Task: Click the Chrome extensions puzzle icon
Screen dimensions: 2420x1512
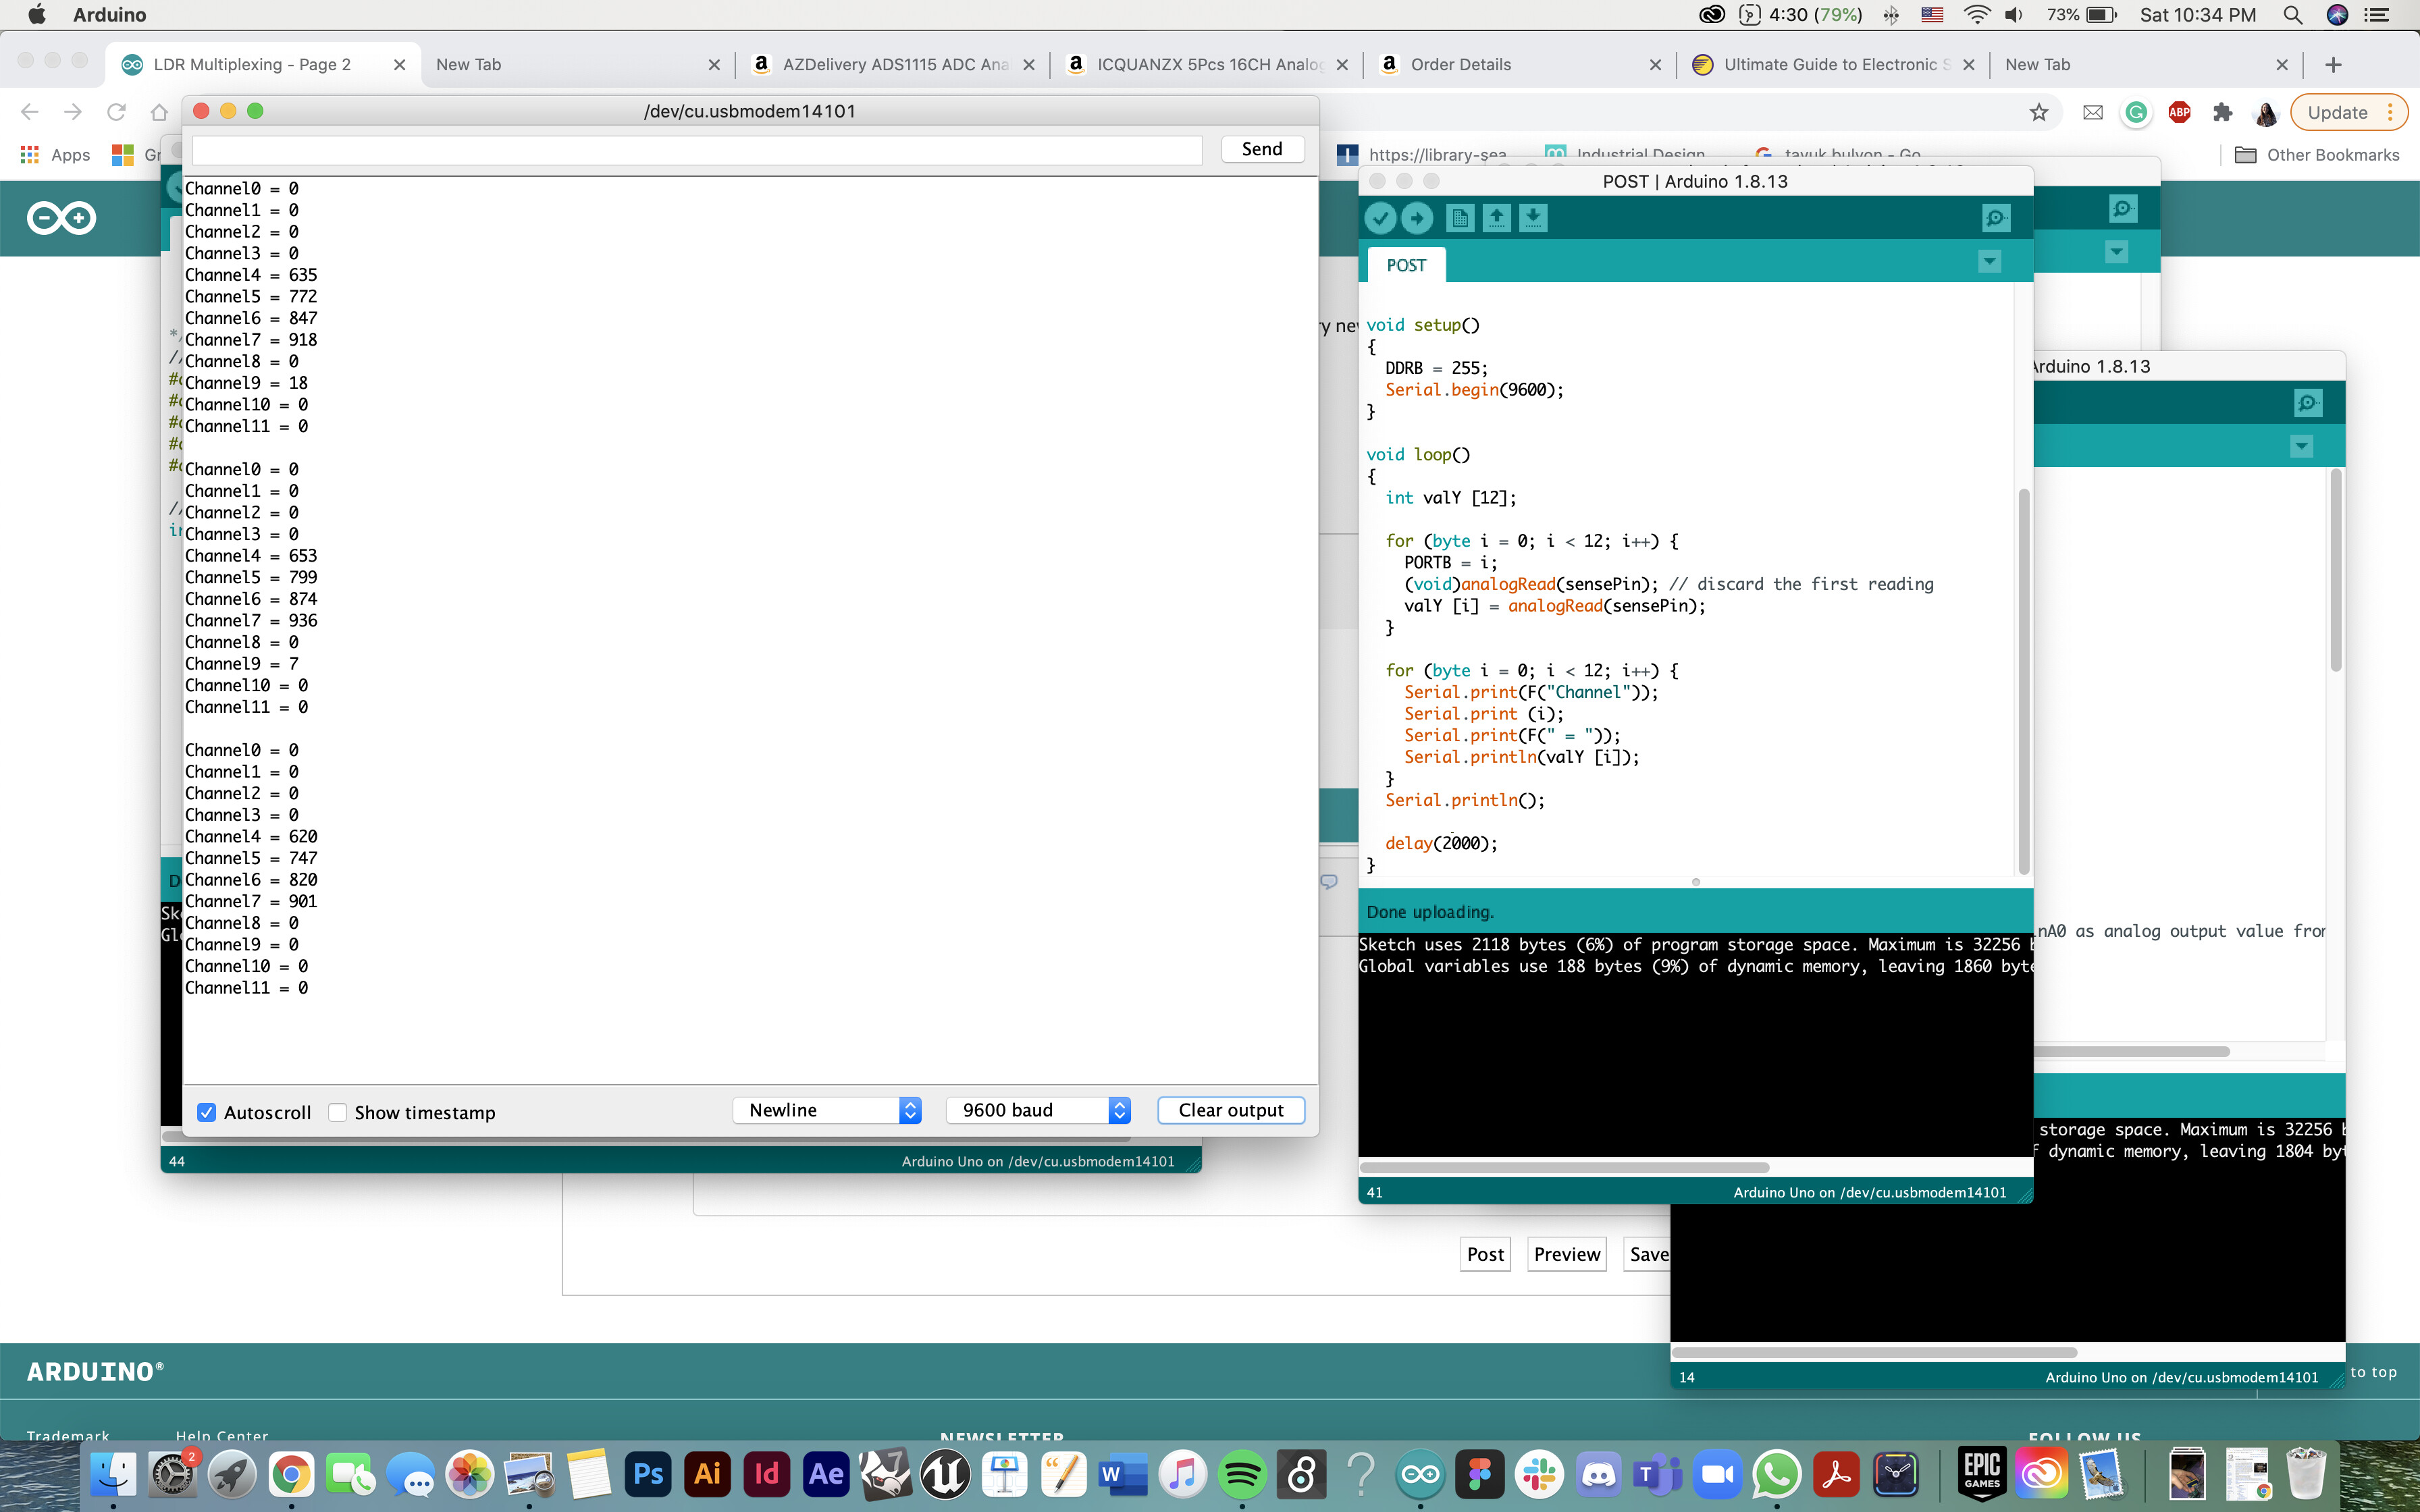Action: [2222, 113]
